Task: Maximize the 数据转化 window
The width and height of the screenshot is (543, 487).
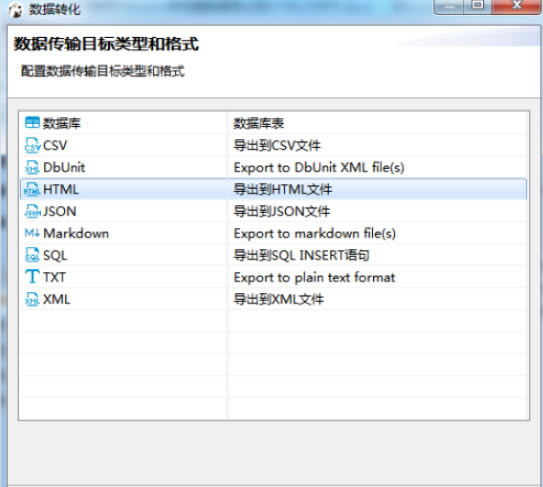Action: click(x=478, y=6)
